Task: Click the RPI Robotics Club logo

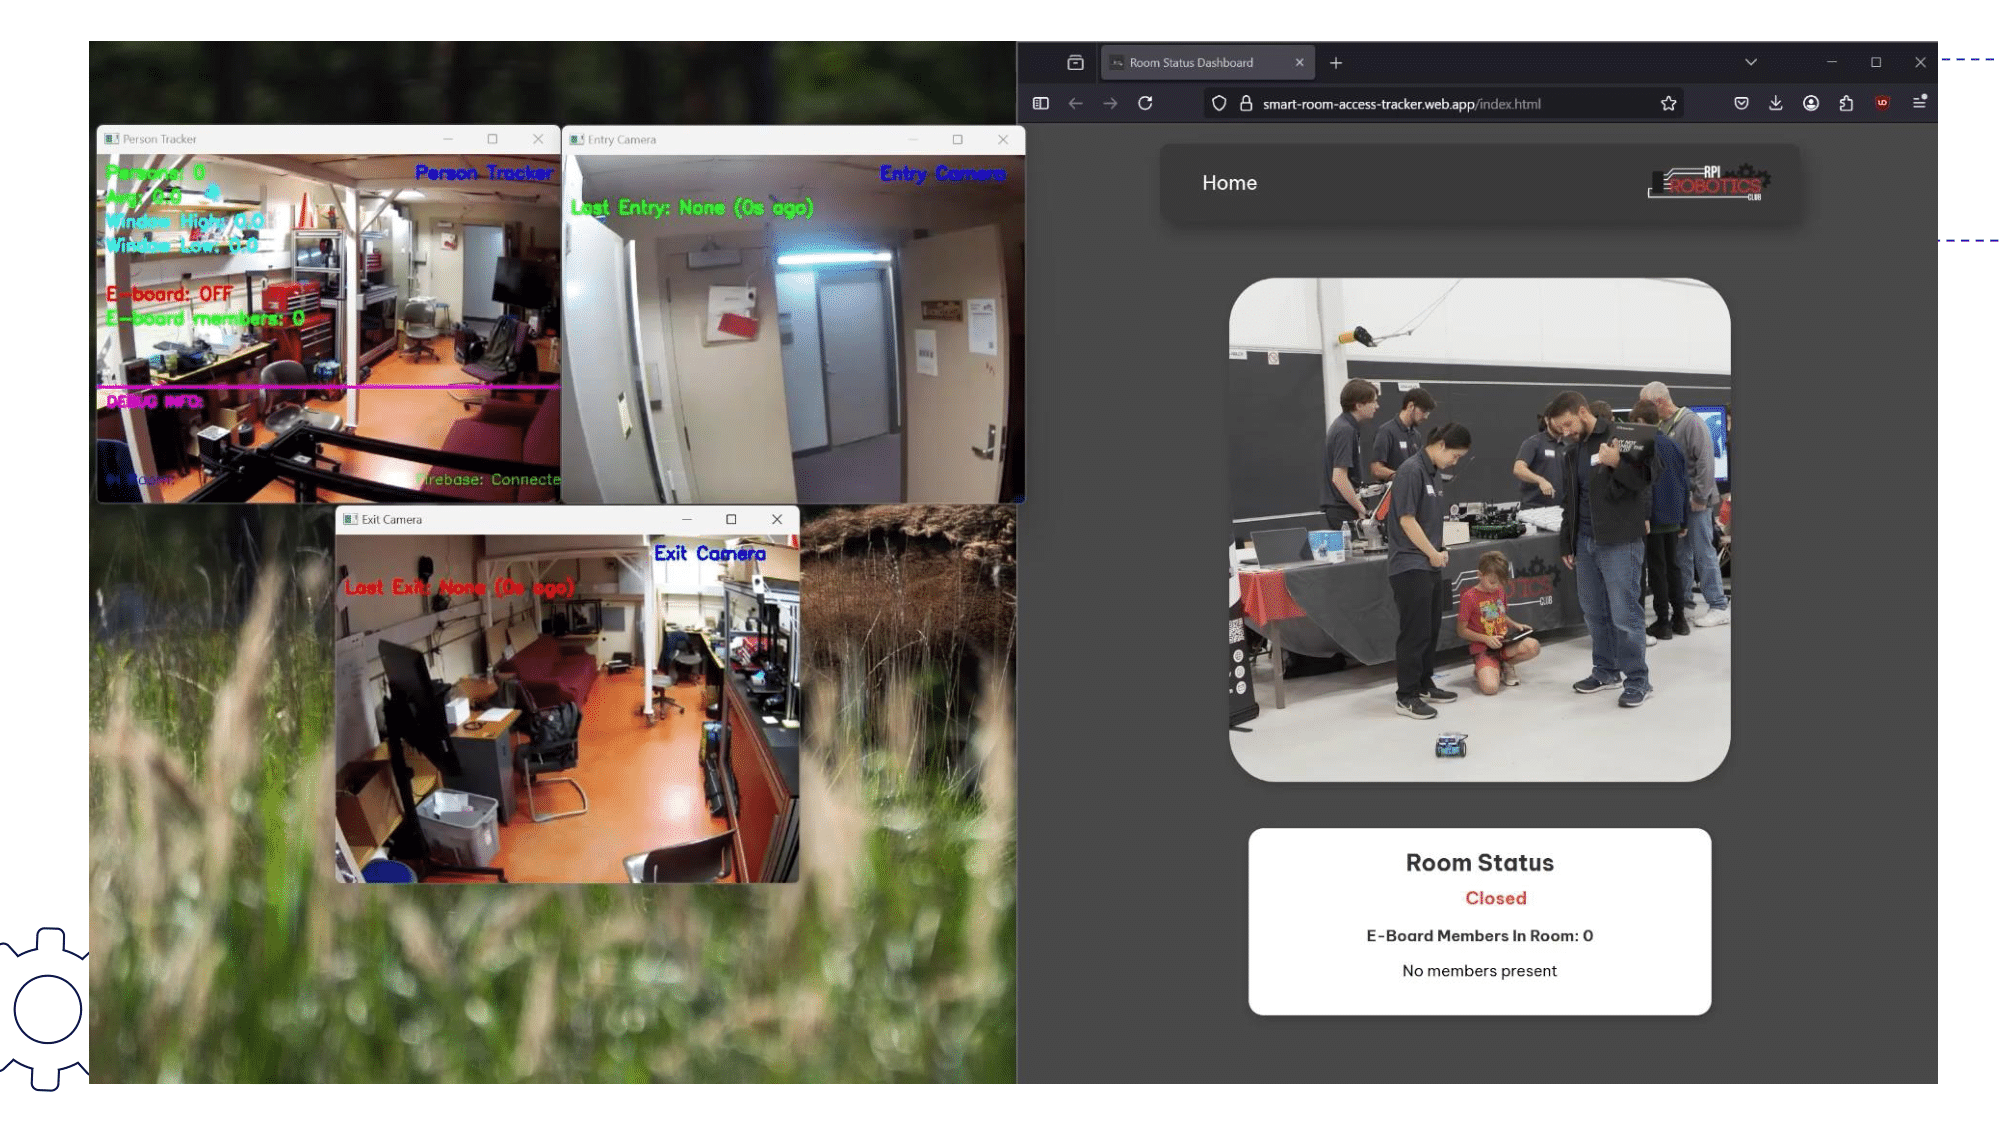Action: pos(1708,183)
